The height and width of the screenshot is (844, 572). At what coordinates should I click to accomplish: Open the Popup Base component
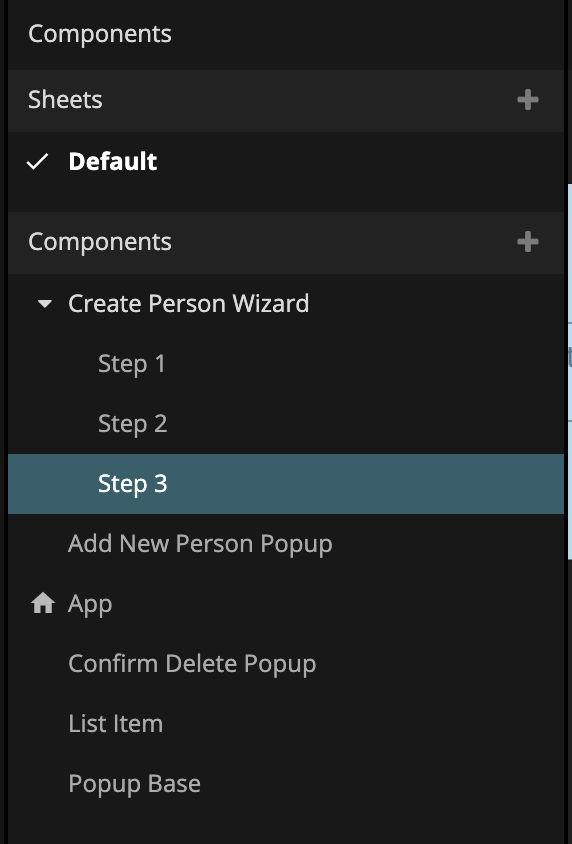[135, 784]
